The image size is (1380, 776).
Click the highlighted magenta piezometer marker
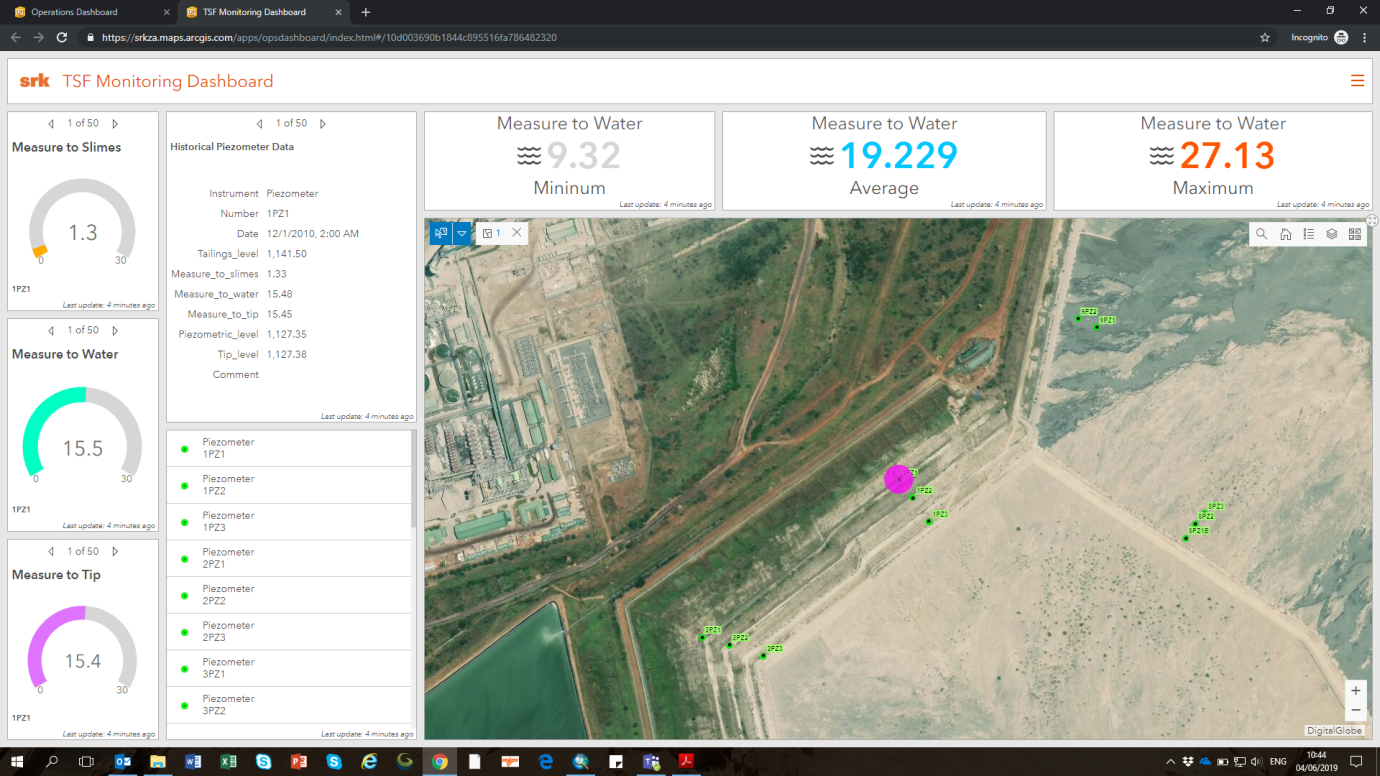(899, 479)
